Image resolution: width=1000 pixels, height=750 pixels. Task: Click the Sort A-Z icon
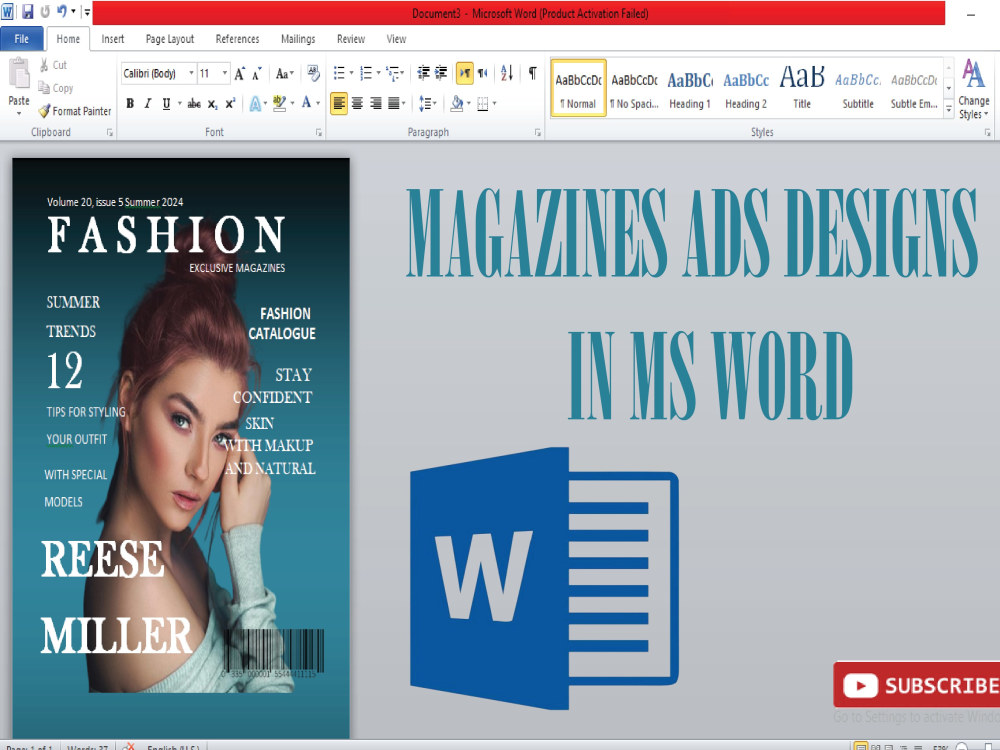(x=507, y=73)
